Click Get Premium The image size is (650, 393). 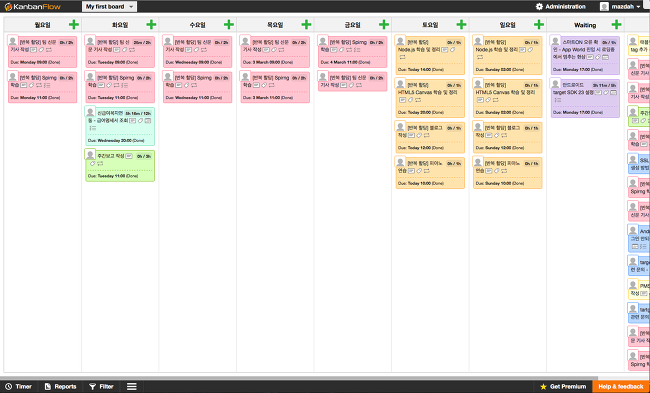[563, 386]
